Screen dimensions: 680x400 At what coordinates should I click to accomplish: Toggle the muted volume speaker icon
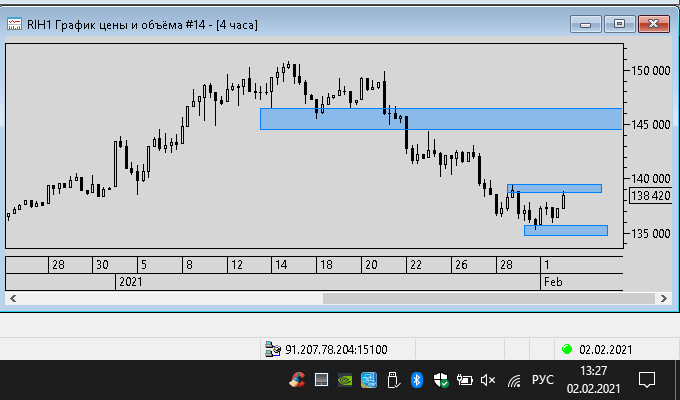[x=488, y=380]
